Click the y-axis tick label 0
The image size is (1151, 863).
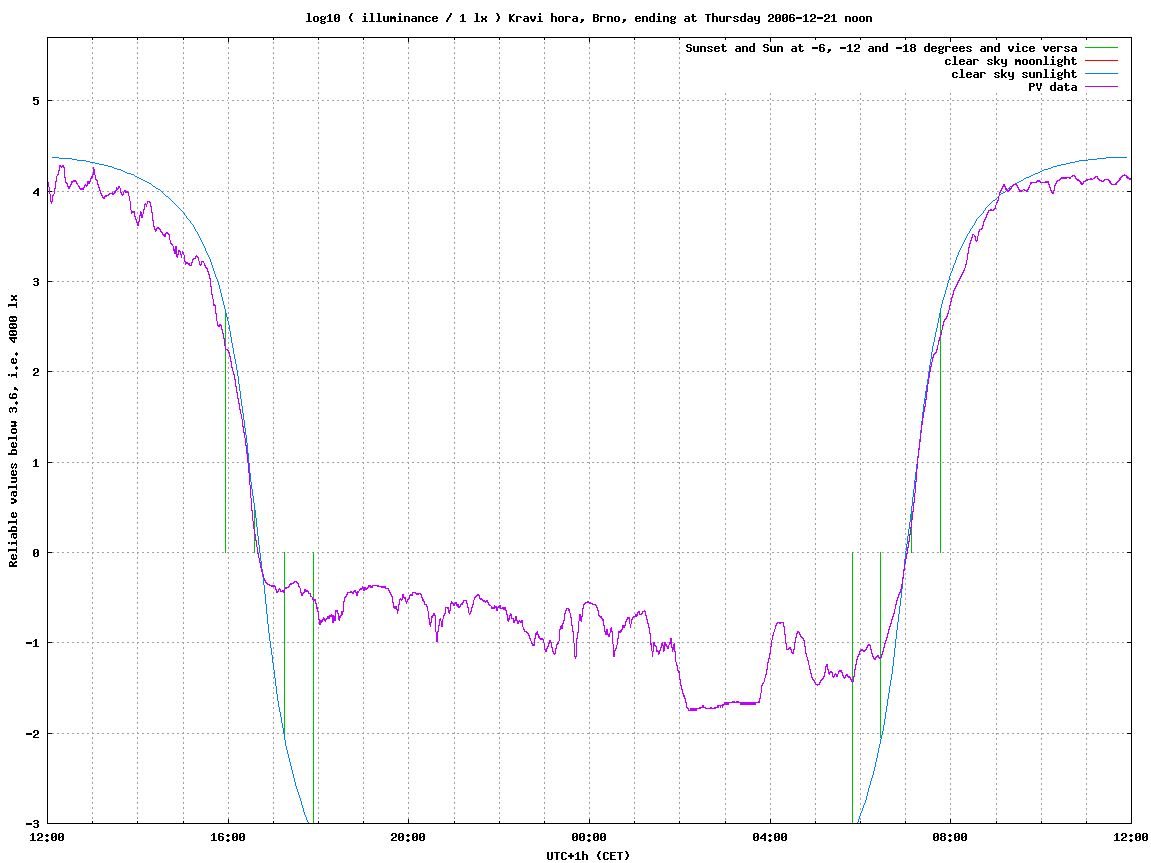pos(36,553)
